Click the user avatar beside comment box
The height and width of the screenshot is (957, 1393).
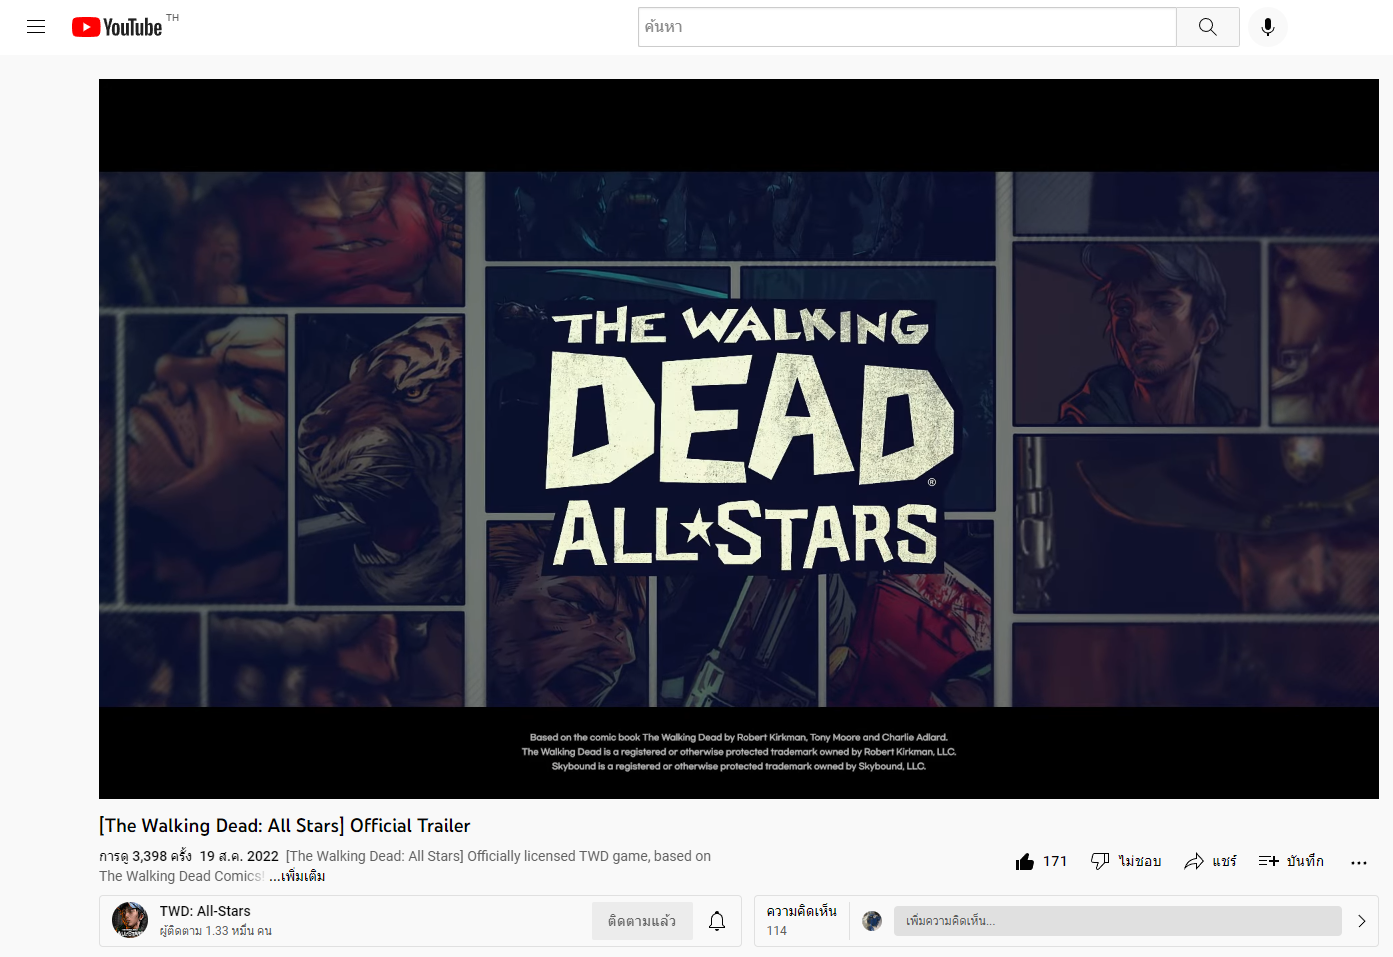872,921
